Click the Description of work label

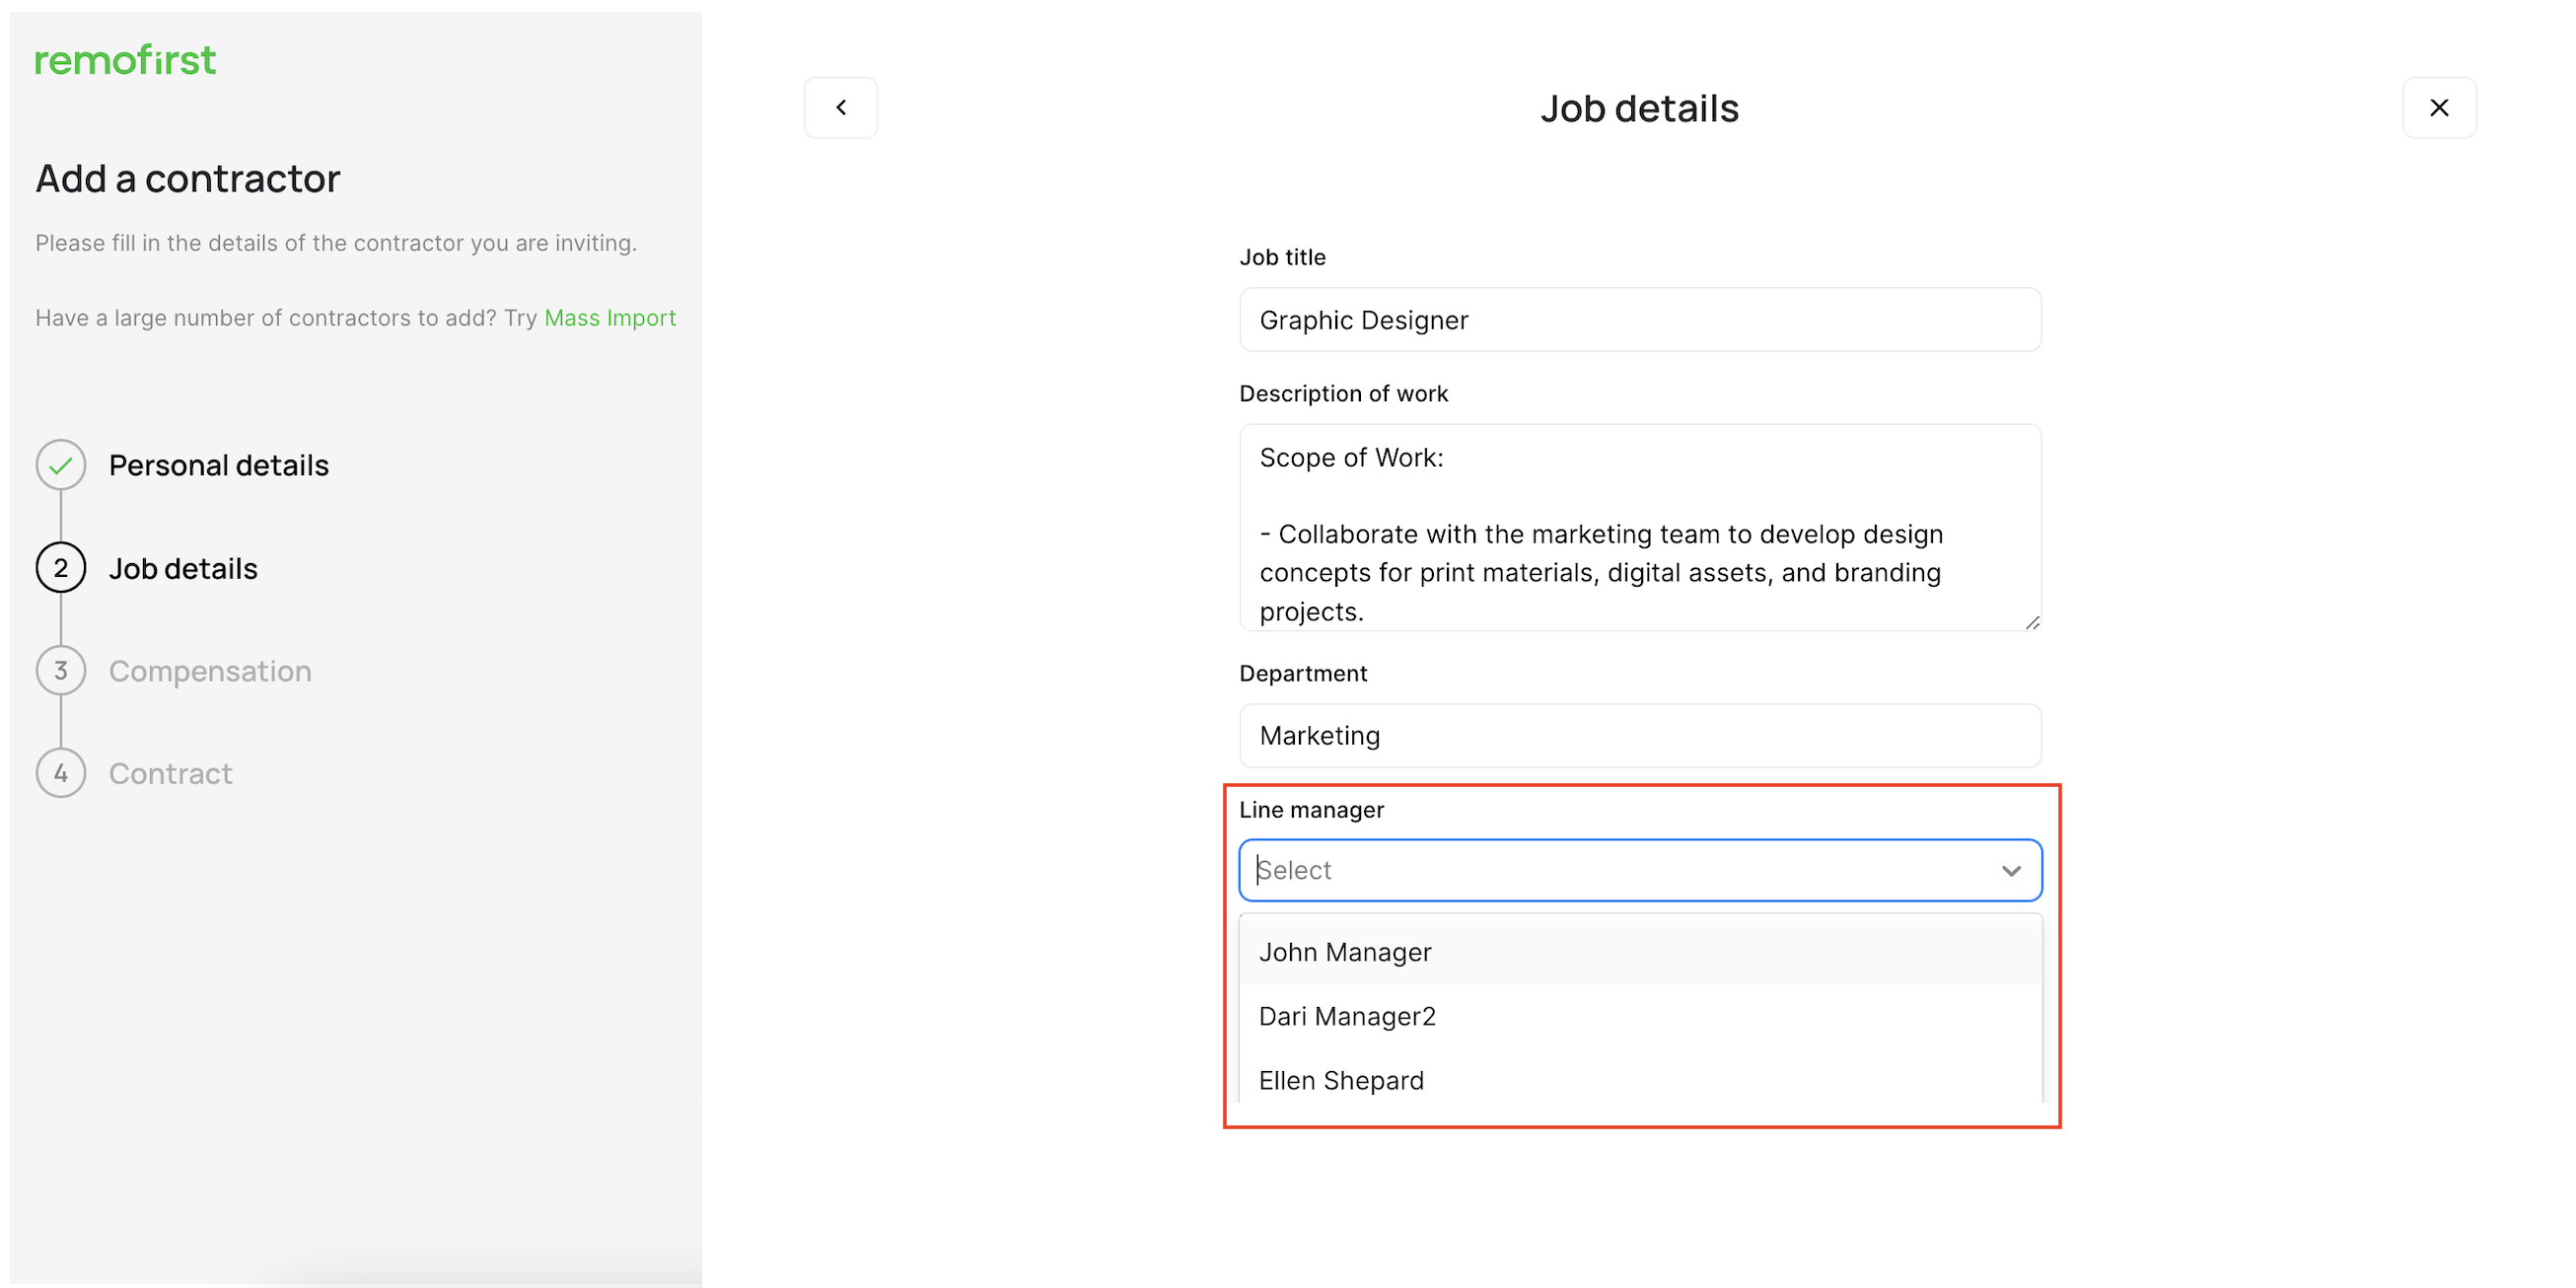click(1343, 393)
